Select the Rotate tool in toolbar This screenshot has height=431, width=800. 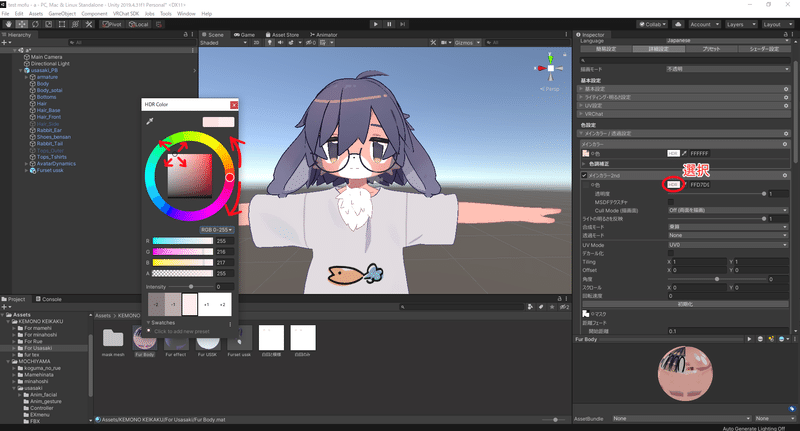point(35,24)
